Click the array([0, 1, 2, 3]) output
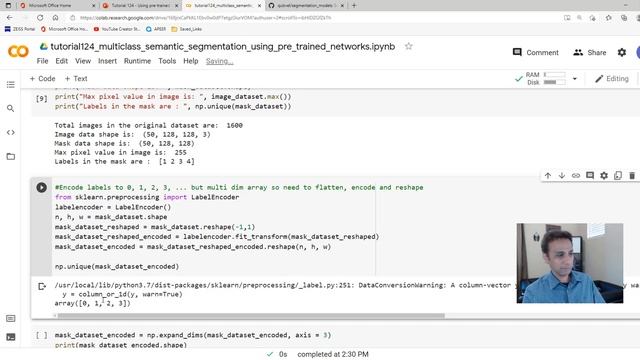 coord(93,303)
